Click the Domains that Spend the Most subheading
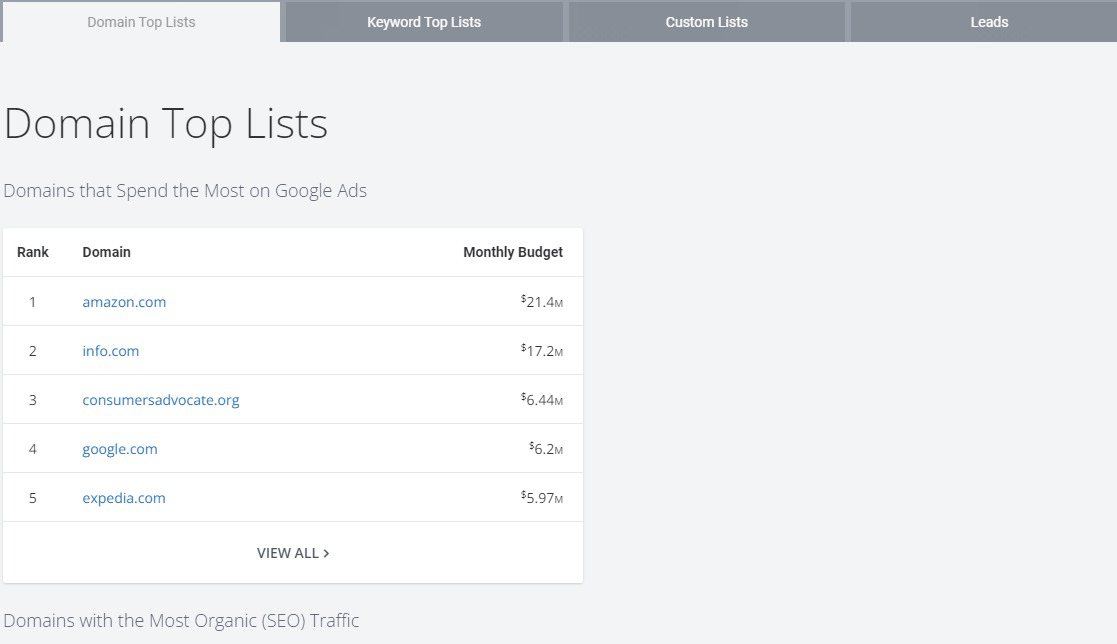 pyautogui.click(x=185, y=191)
